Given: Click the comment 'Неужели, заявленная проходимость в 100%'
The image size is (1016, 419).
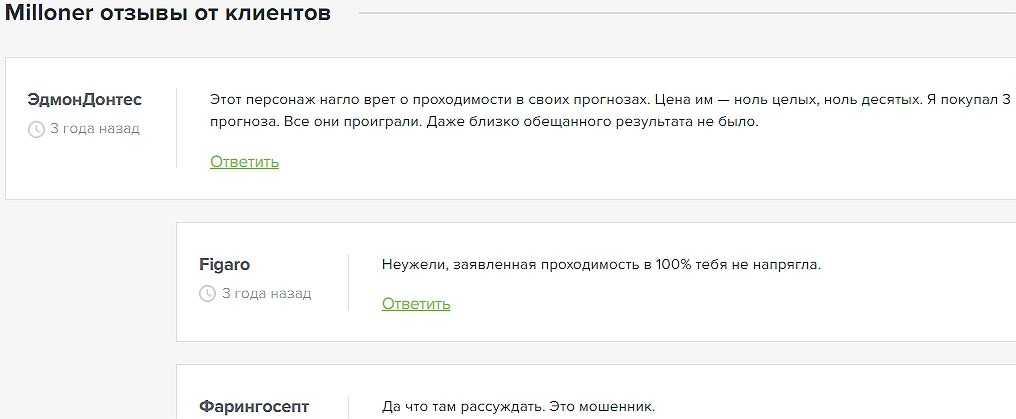Looking at the screenshot, I should tap(601, 265).
